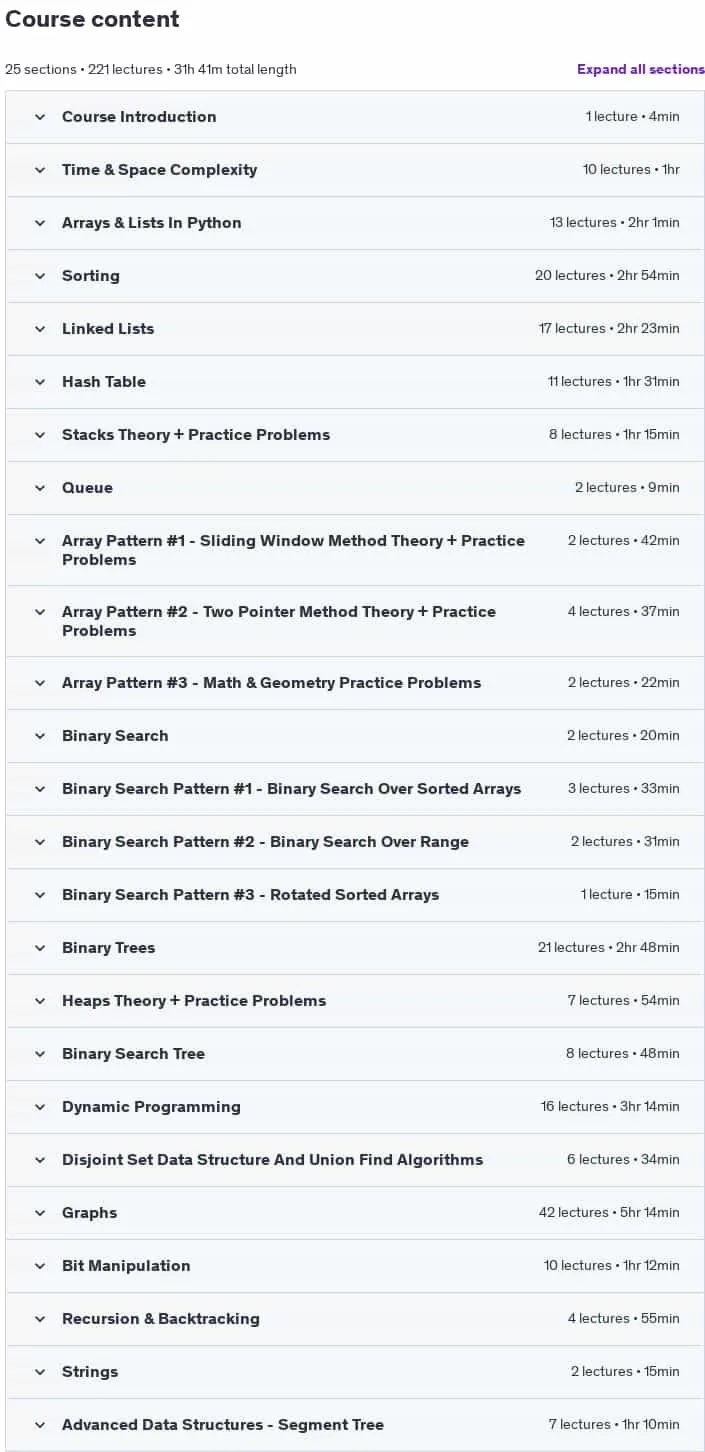Expand Graphs section via chevron icon

40,1213
